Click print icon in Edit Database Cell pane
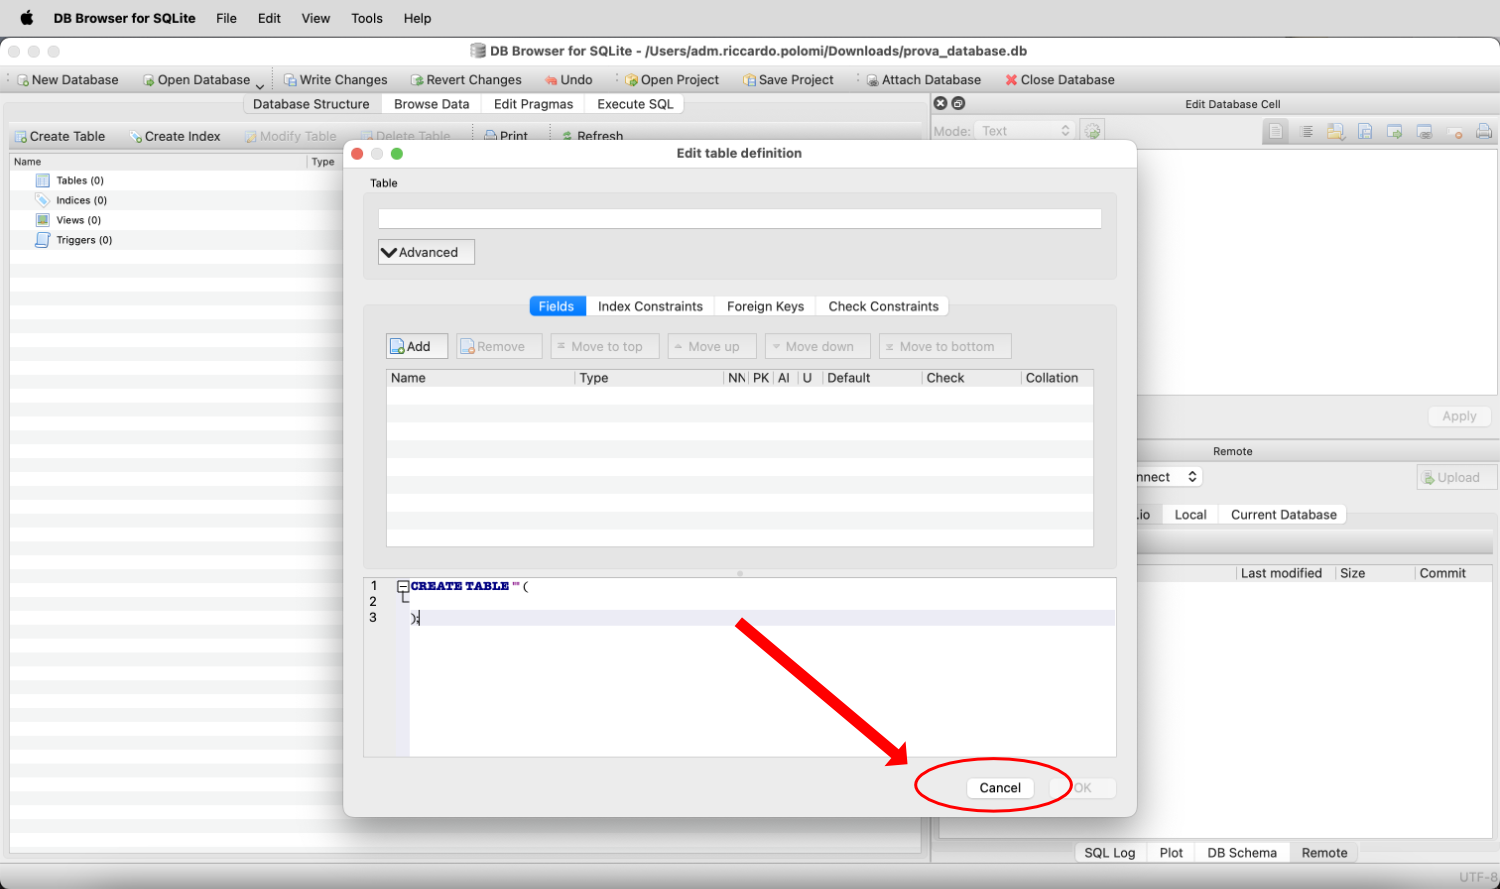Screen dimensions: 1500x889 (1484, 131)
